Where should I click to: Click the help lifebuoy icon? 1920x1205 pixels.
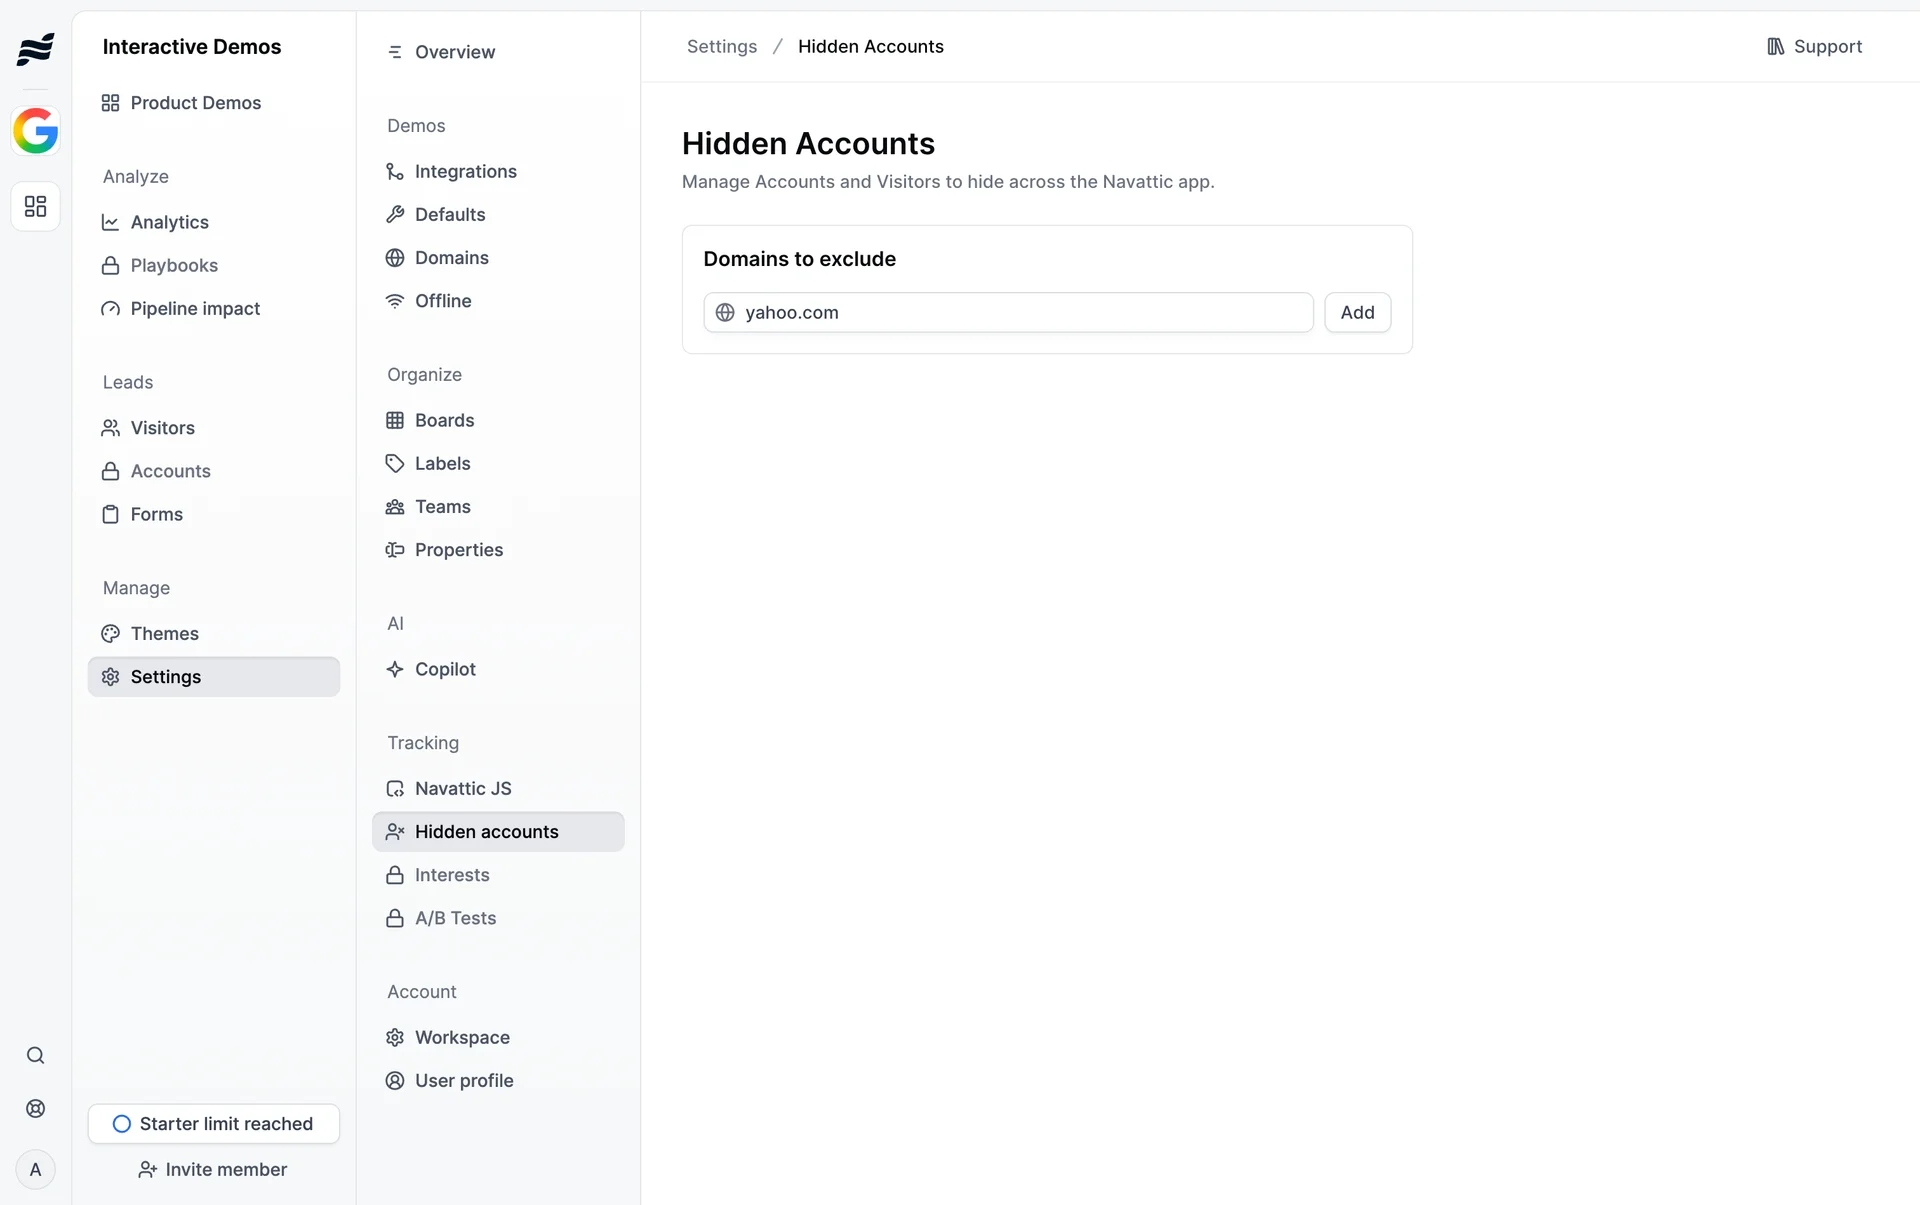35,1109
